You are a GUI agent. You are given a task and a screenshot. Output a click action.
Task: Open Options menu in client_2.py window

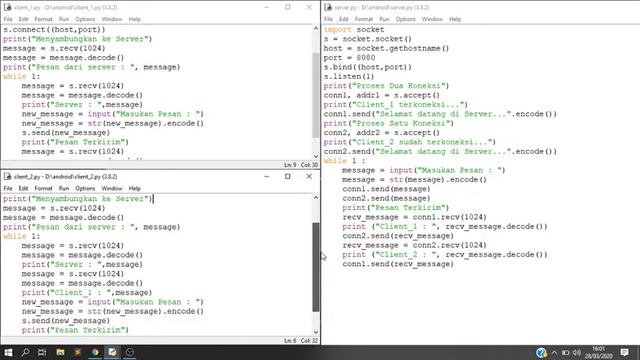[x=85, y=189]
